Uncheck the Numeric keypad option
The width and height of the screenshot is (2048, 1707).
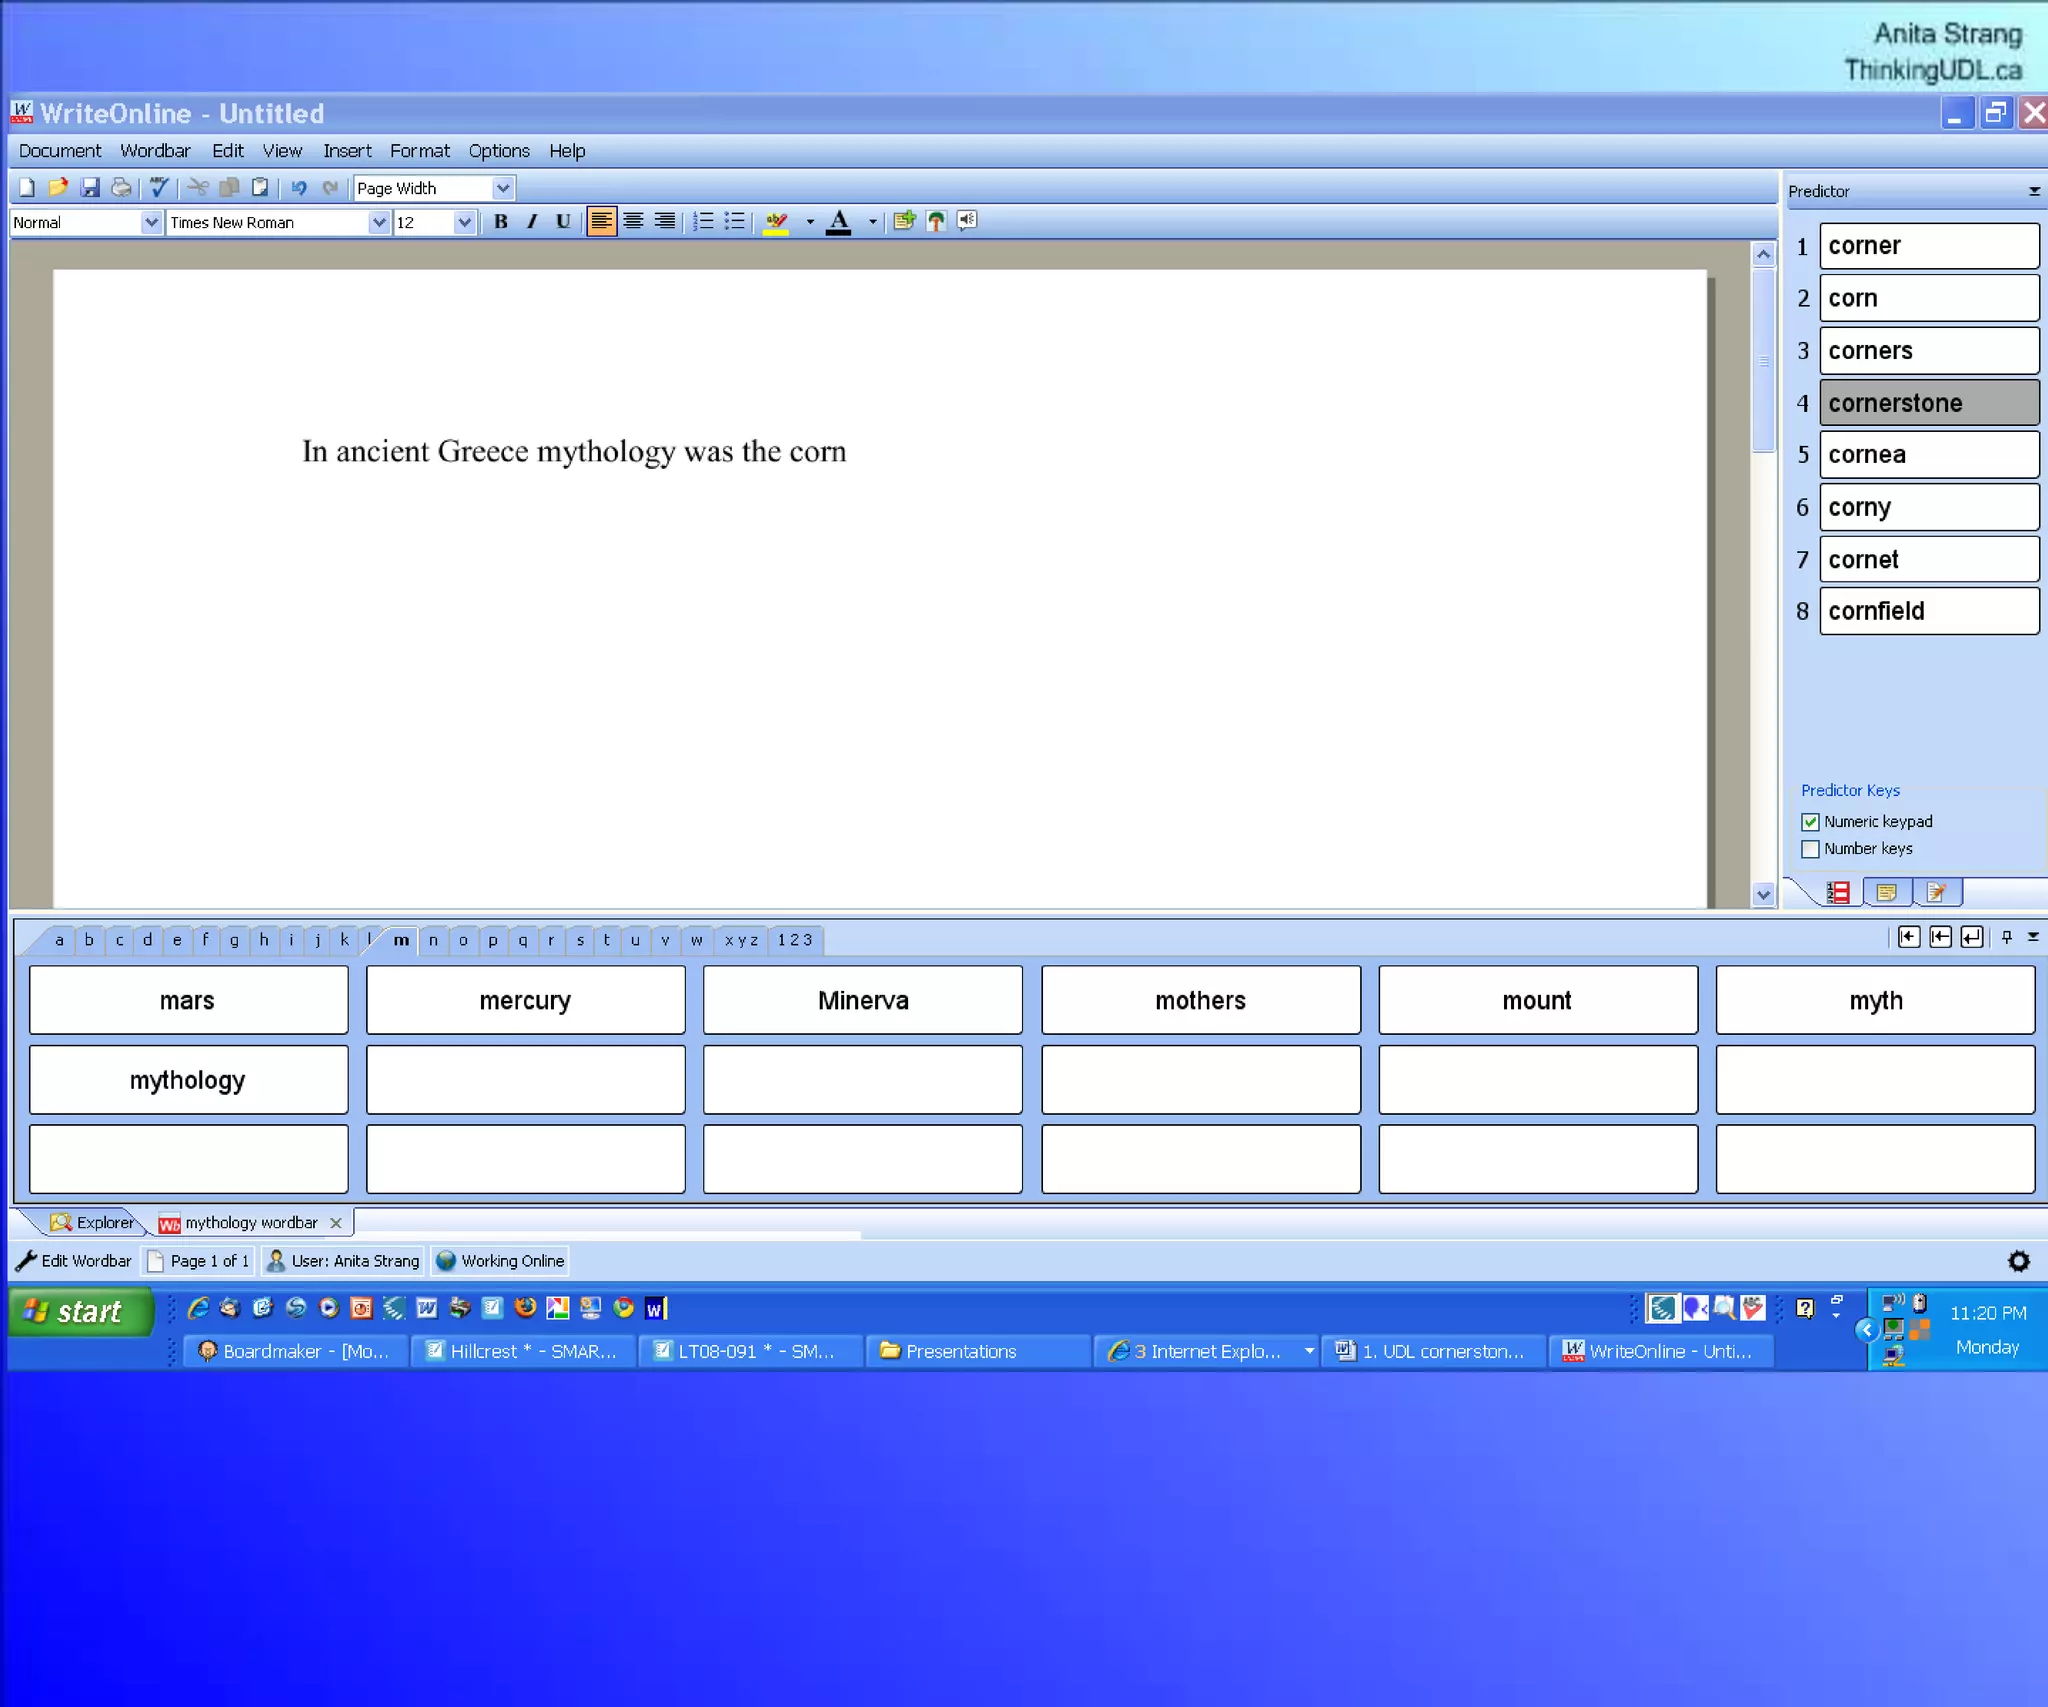click(x=1810, y=822)
